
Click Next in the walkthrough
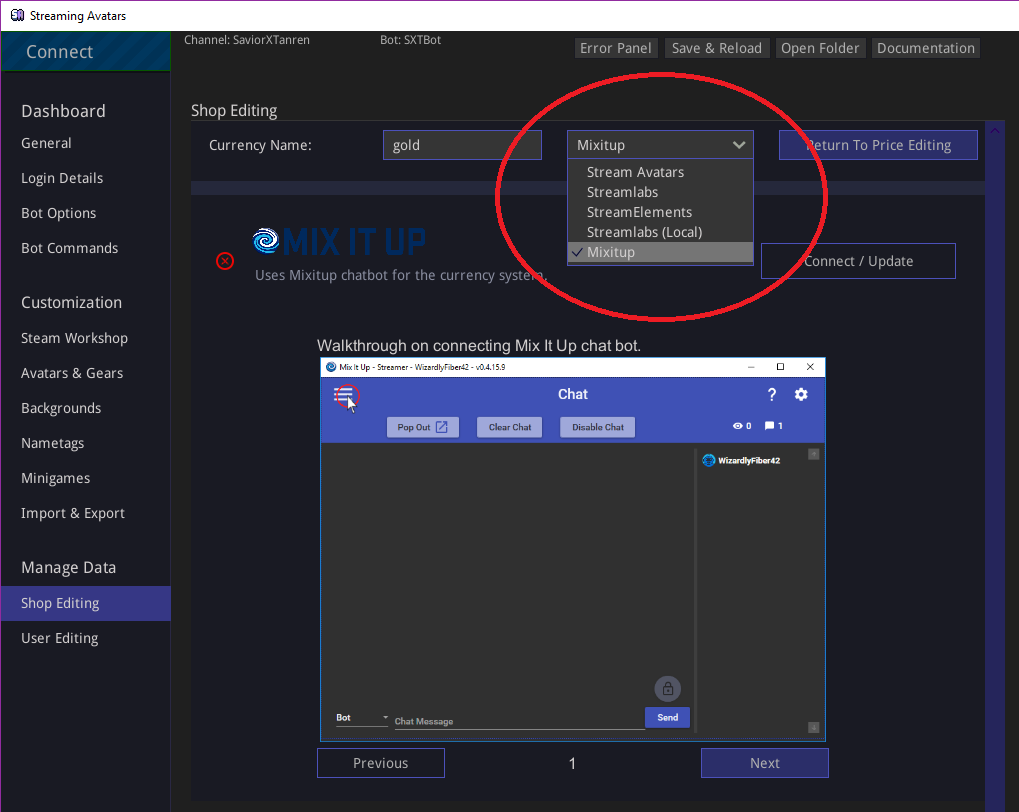click(x=764, y=763)
